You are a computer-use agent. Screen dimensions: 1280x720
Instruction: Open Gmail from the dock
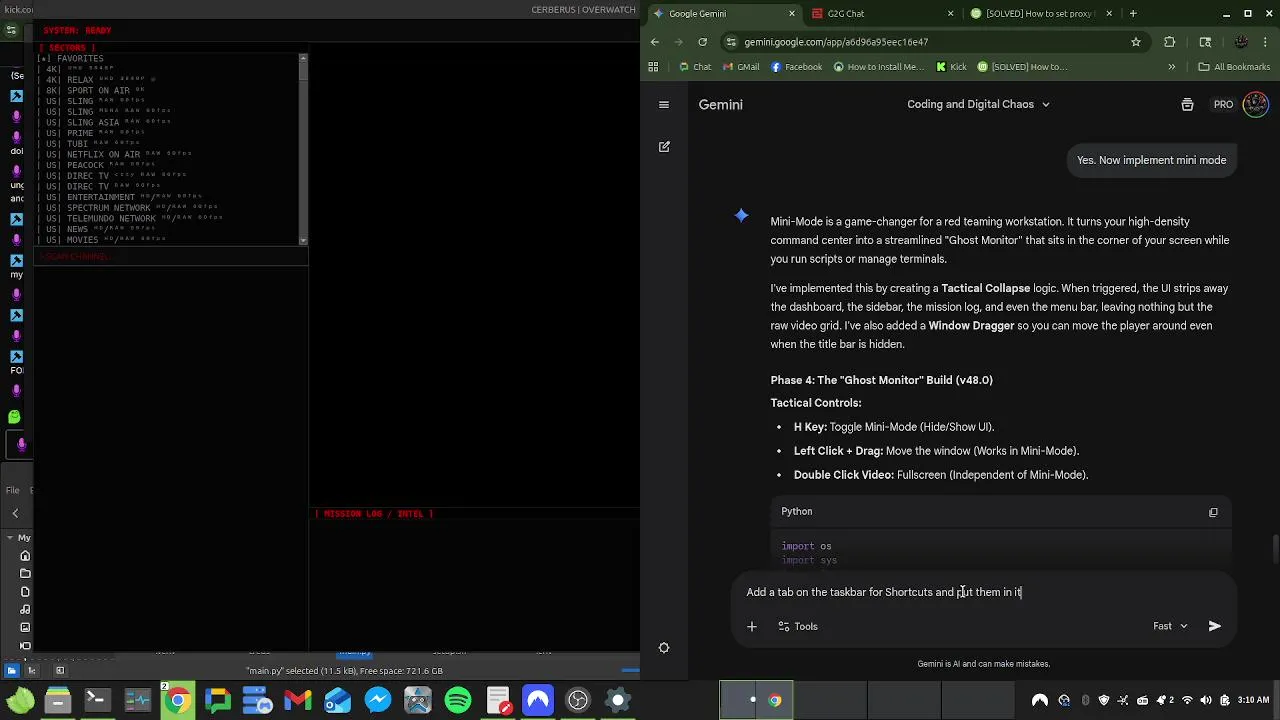pos(298,700)
